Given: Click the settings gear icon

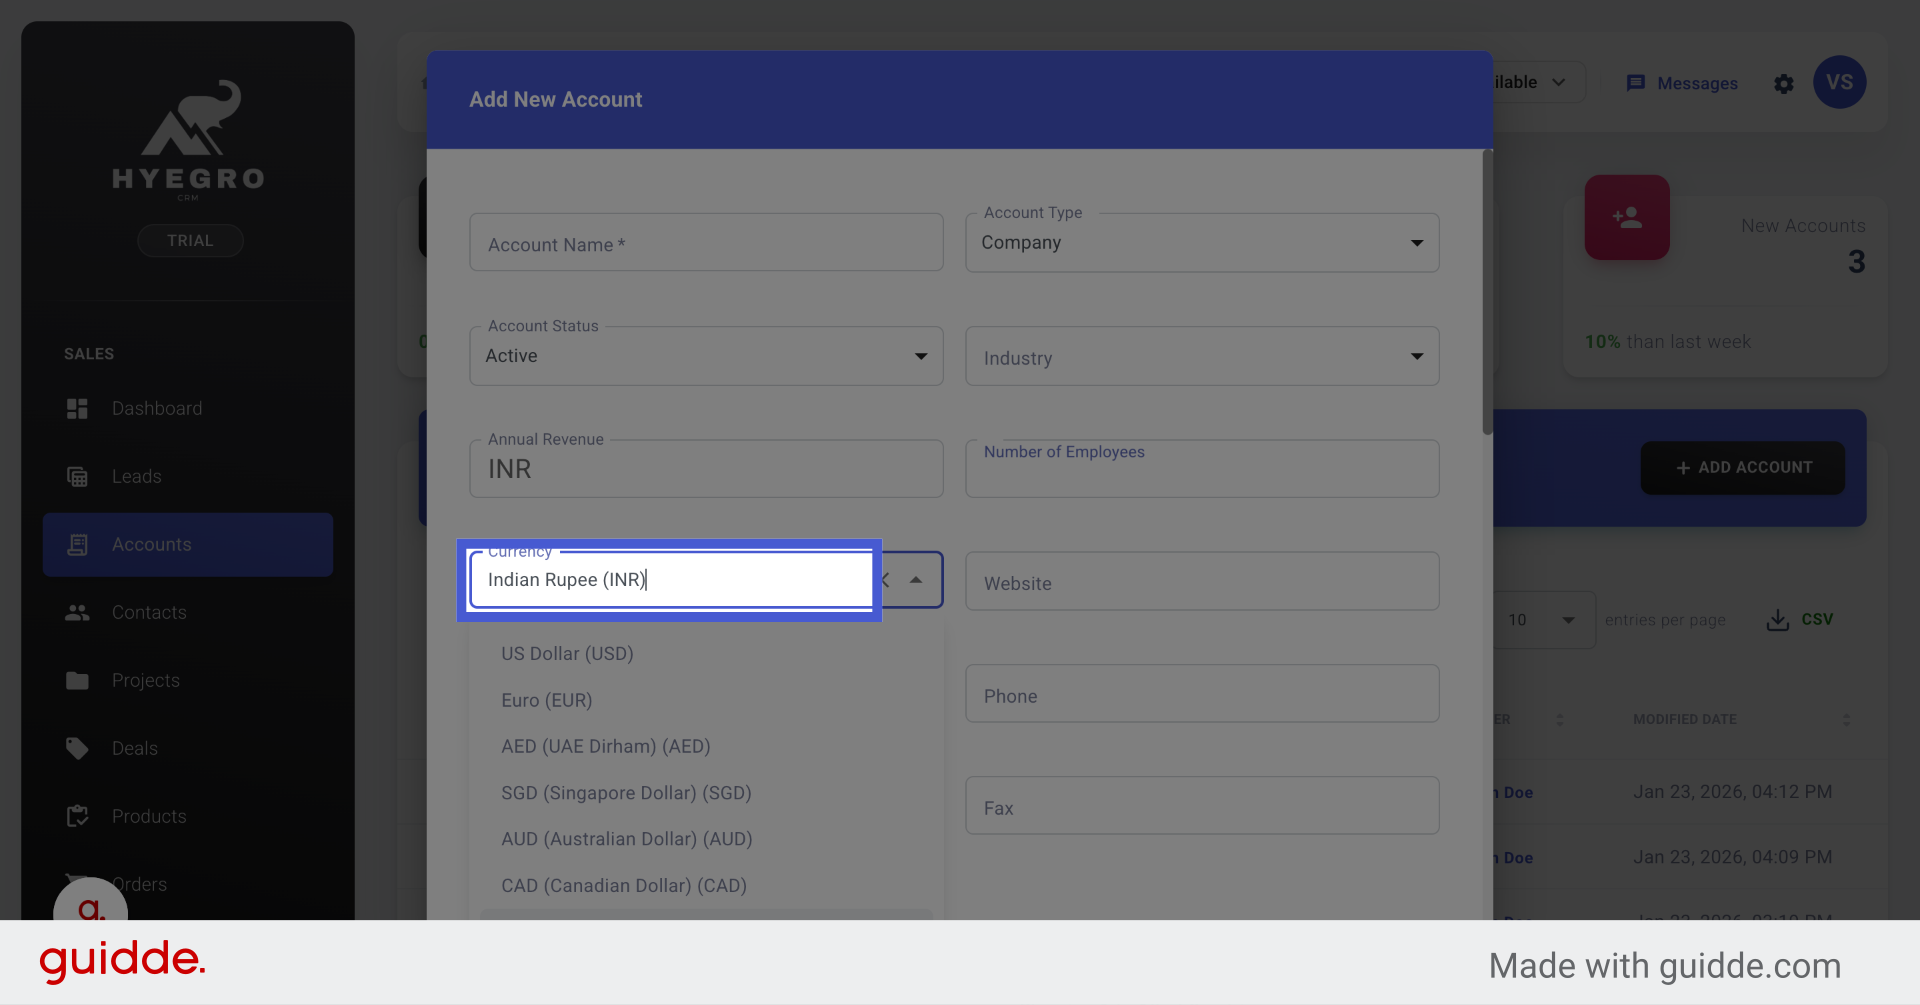Looking at the screenshot, I should point(1784,84).
